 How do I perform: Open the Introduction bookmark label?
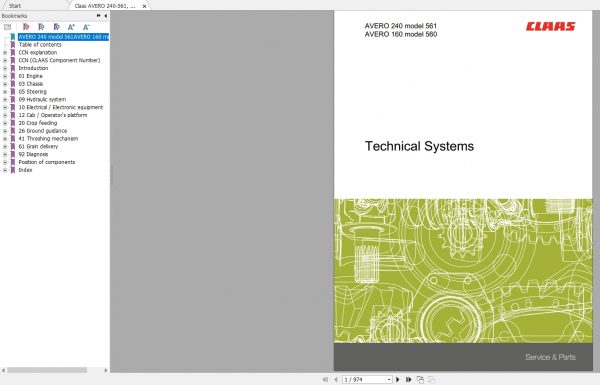(x=33, y=68)
